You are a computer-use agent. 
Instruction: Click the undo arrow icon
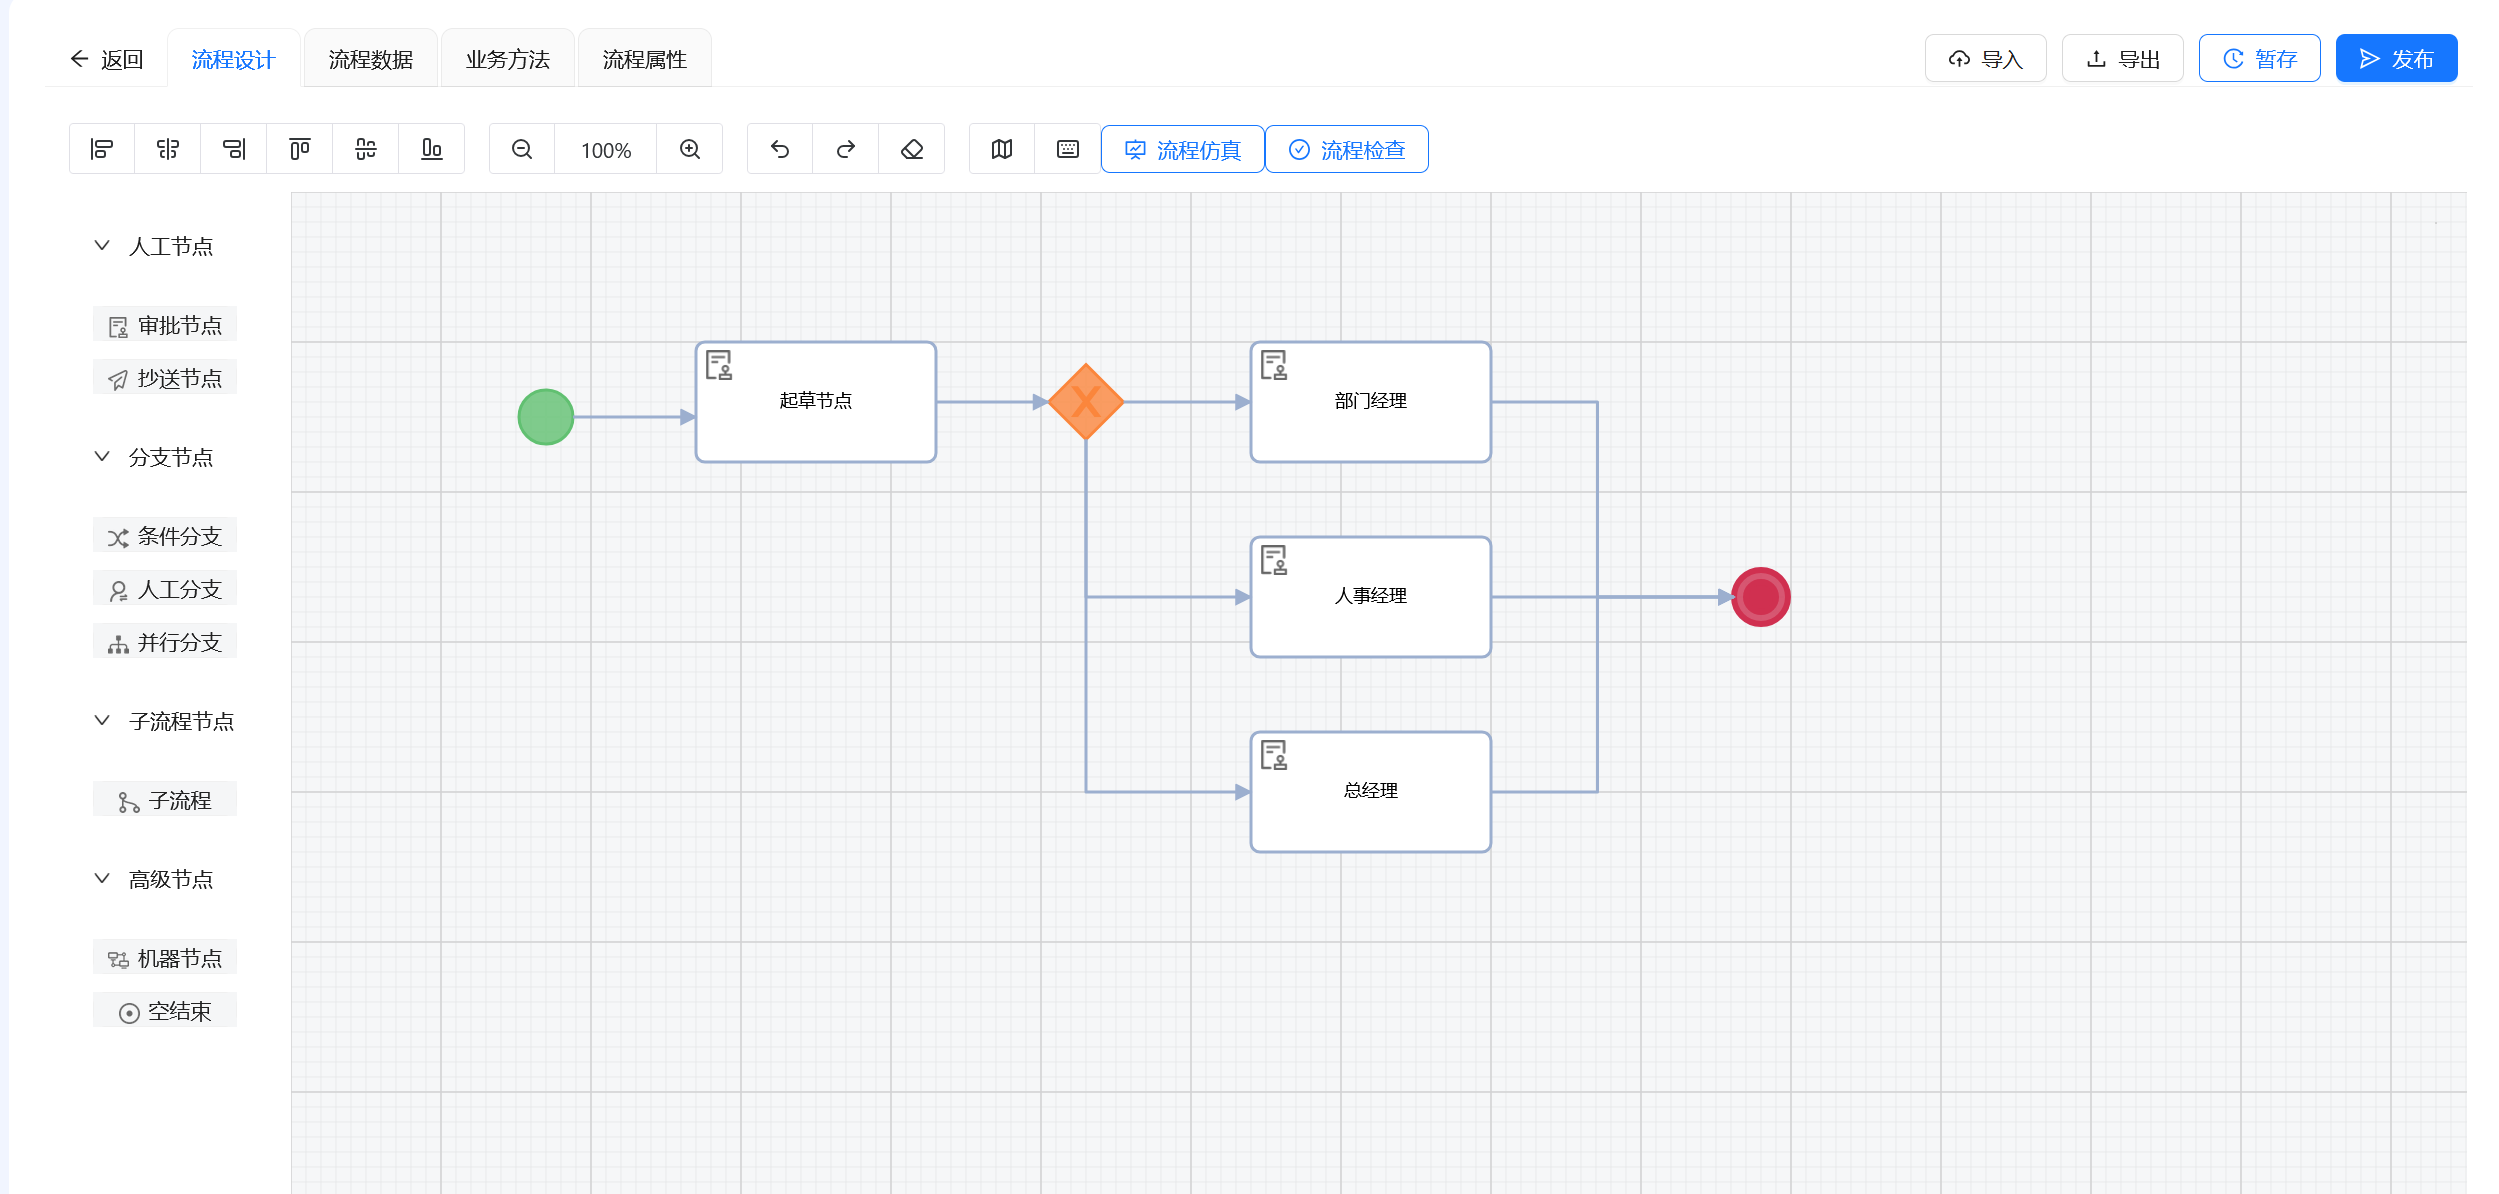coord(780,149)
